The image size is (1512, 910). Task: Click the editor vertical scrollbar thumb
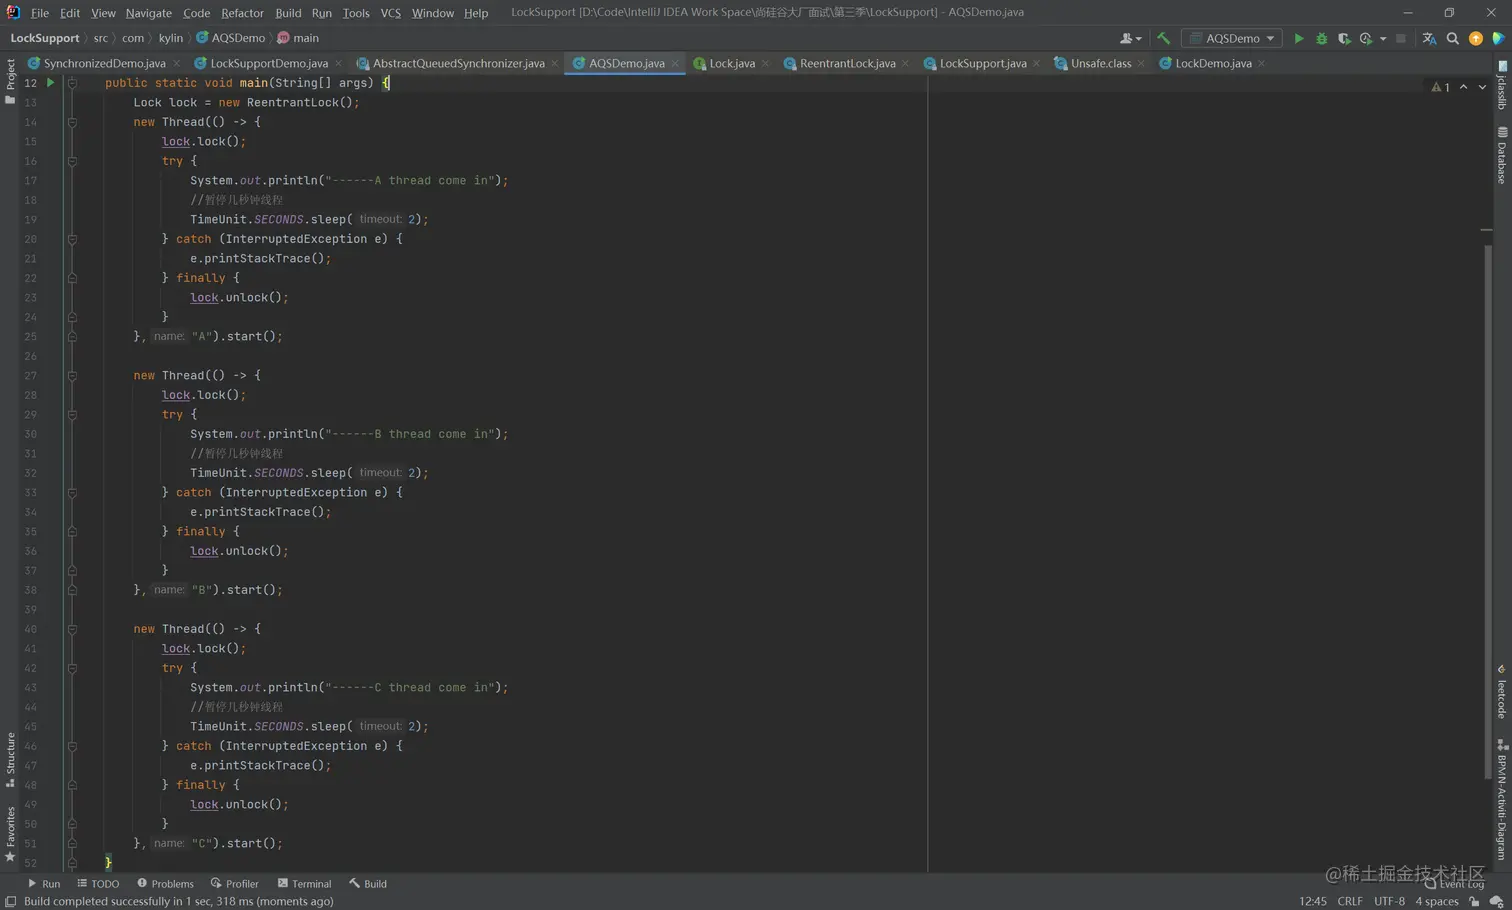point(1487,510)
